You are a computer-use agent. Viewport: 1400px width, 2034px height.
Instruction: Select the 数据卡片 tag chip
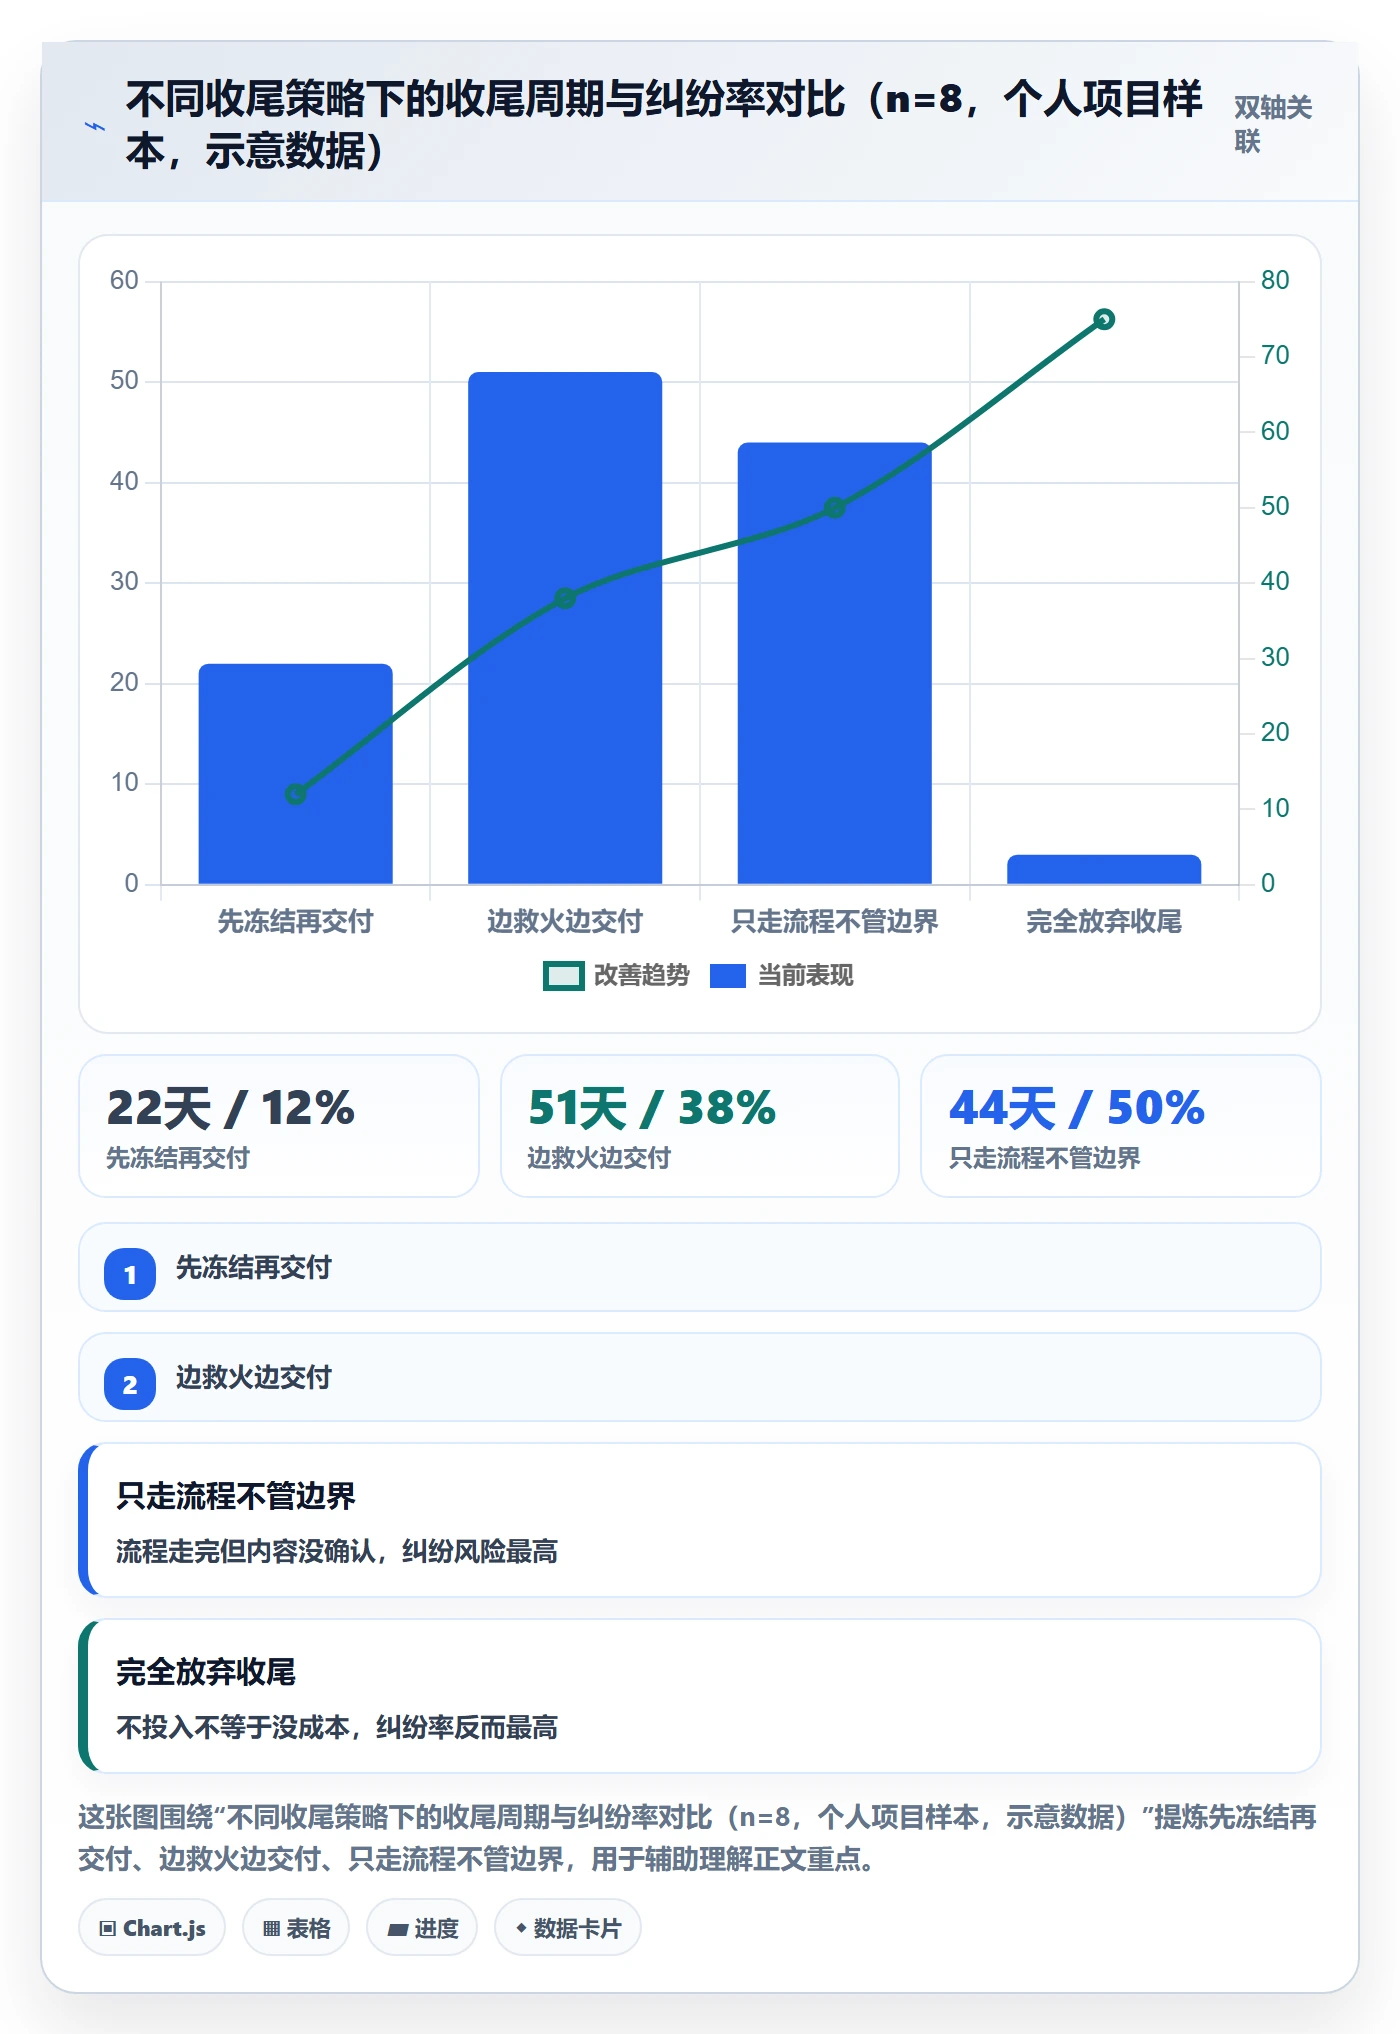pyautogui.click(x=568, y=1927)
